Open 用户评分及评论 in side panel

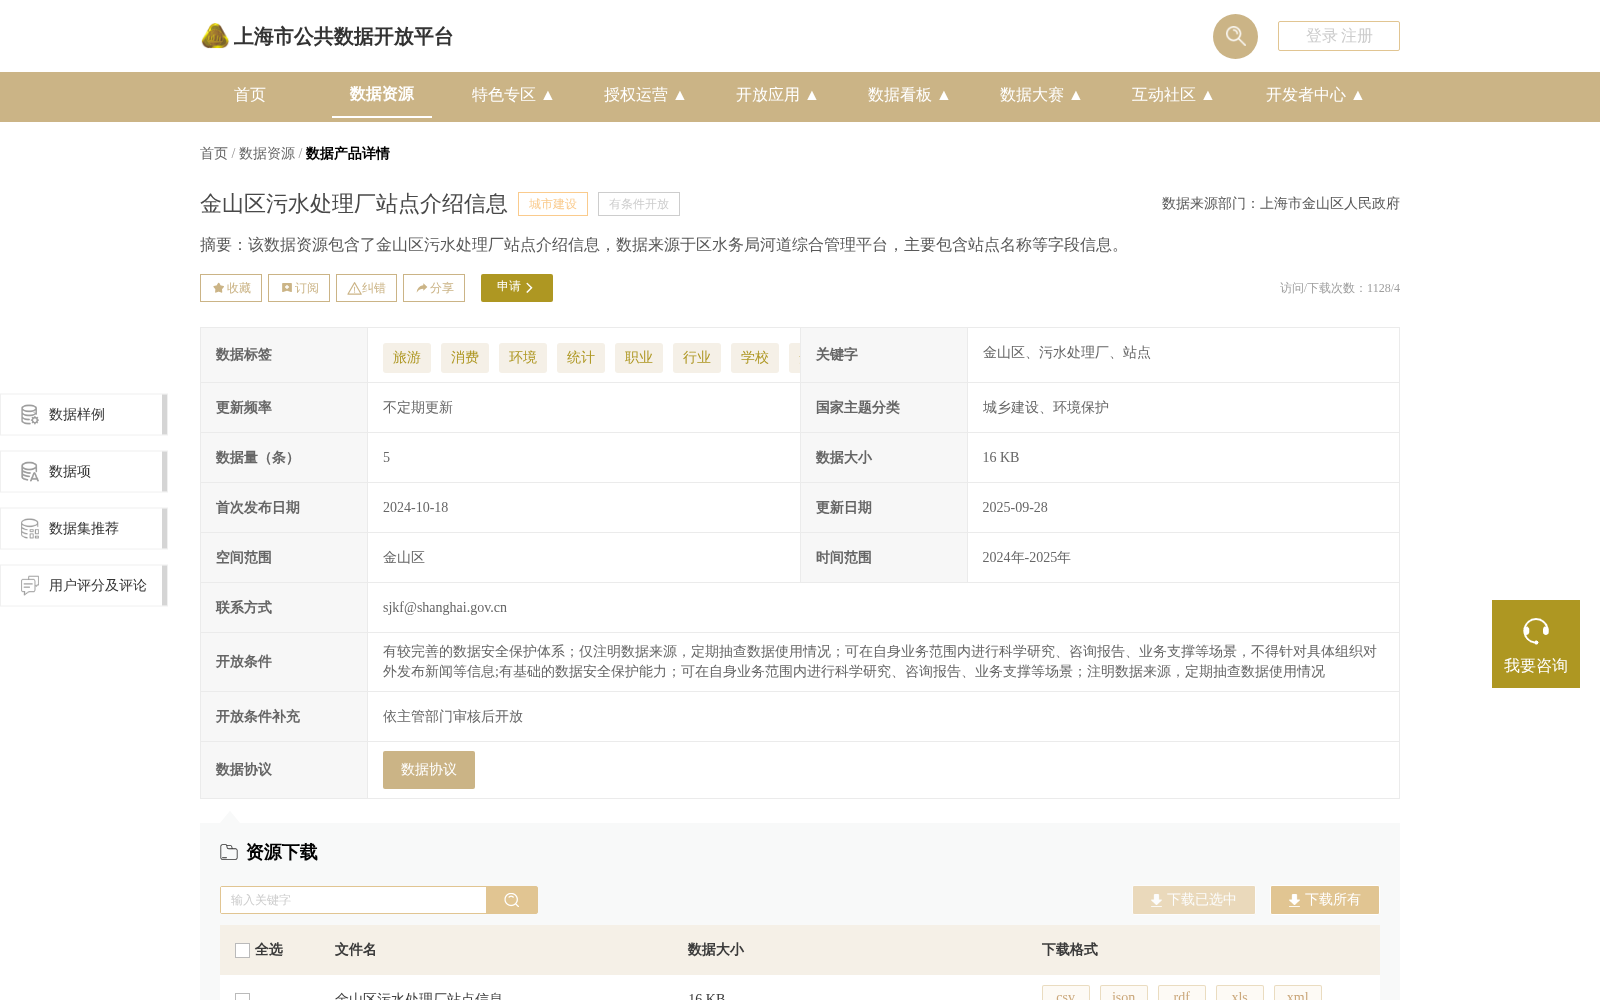tap(83, 585)
